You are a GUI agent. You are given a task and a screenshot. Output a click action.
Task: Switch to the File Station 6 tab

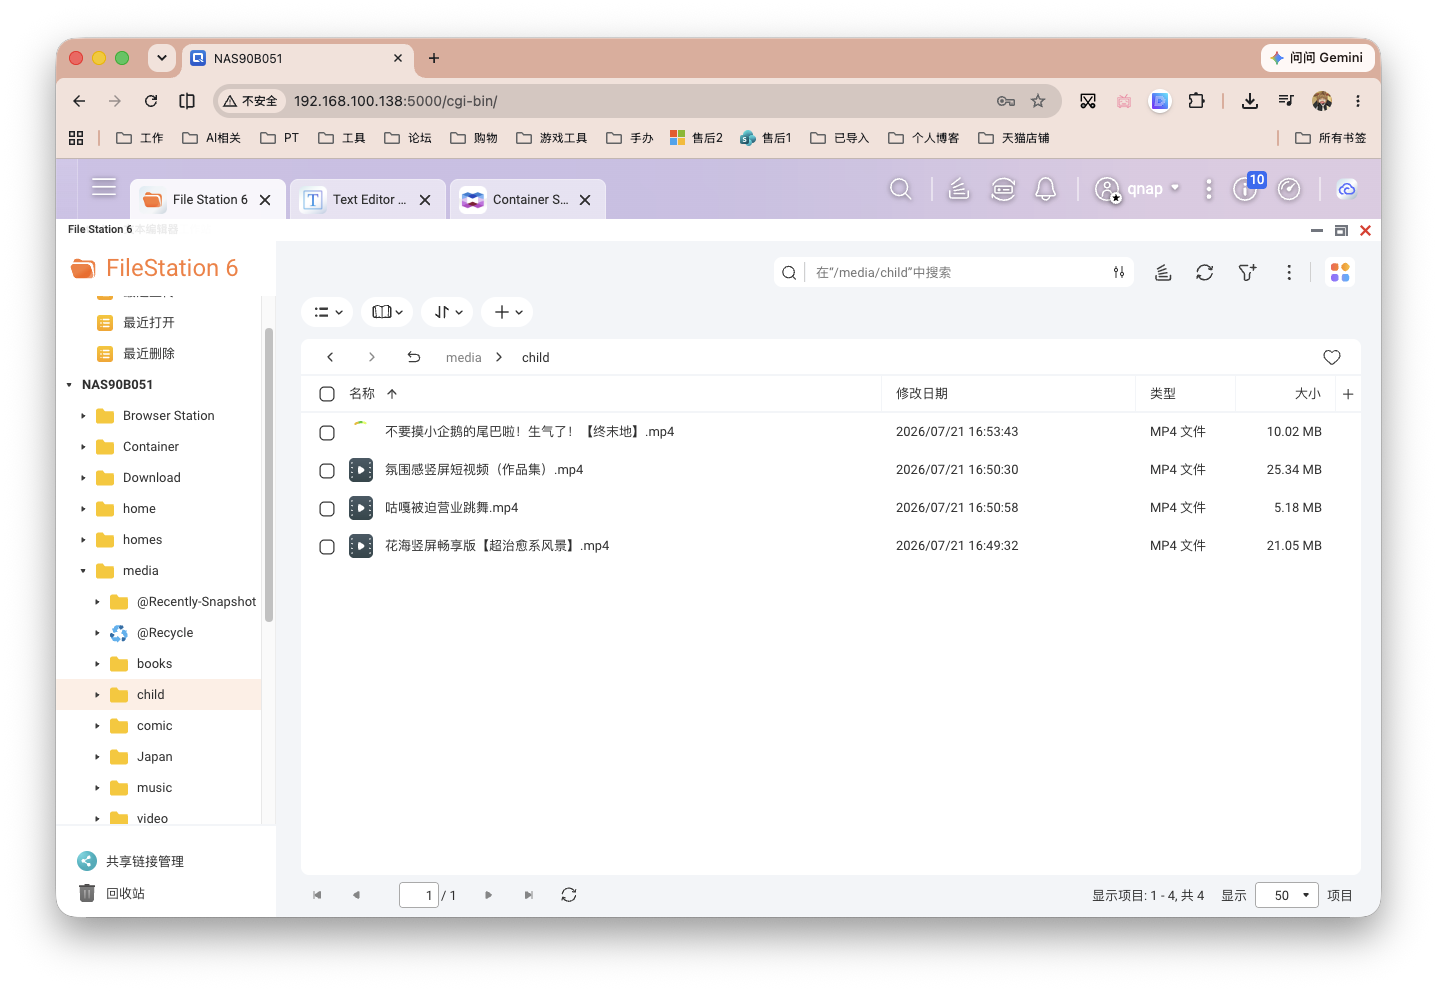click(x=206, y=200)
